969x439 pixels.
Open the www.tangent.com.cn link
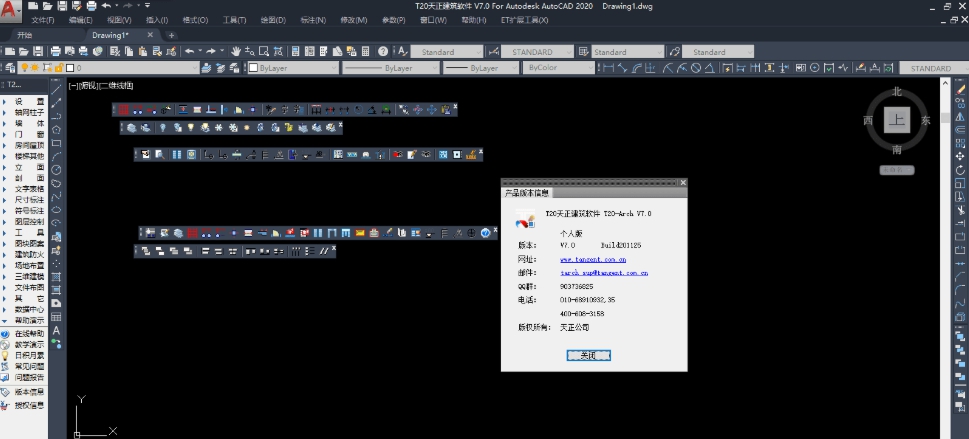[x=593, y=260]
